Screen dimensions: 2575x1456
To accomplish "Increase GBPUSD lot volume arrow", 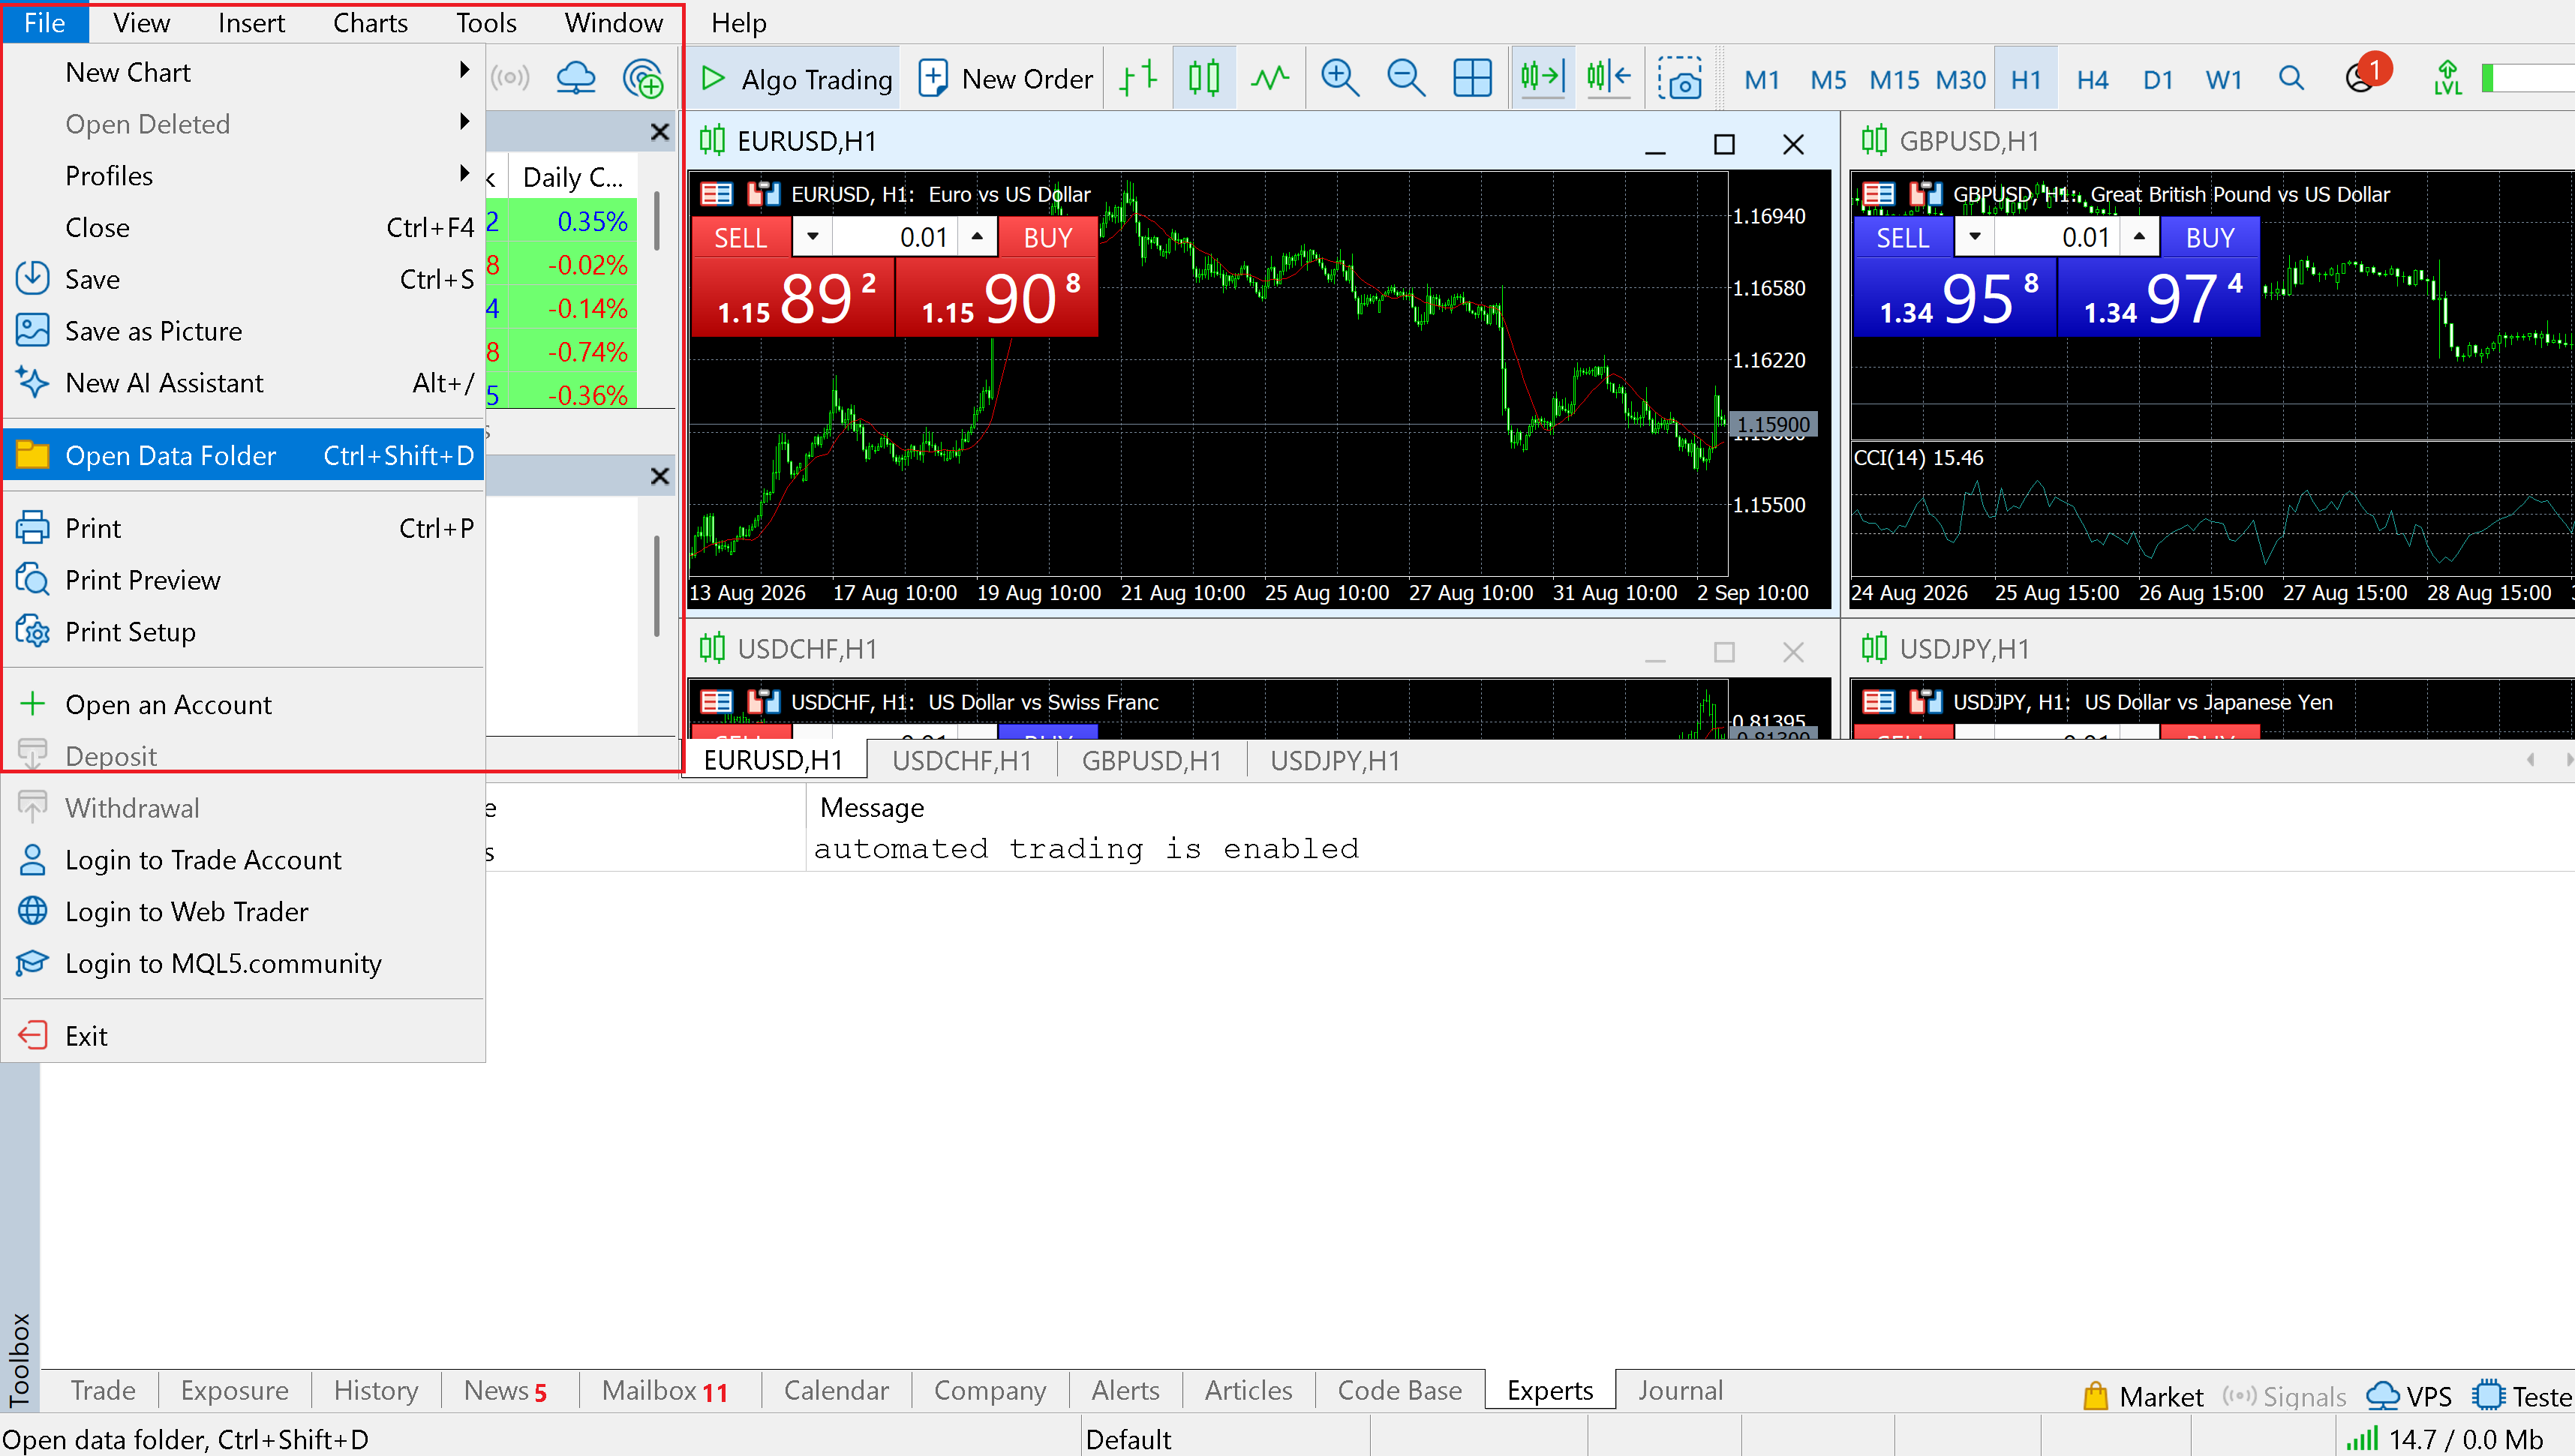I will (x=2139, y=238).
